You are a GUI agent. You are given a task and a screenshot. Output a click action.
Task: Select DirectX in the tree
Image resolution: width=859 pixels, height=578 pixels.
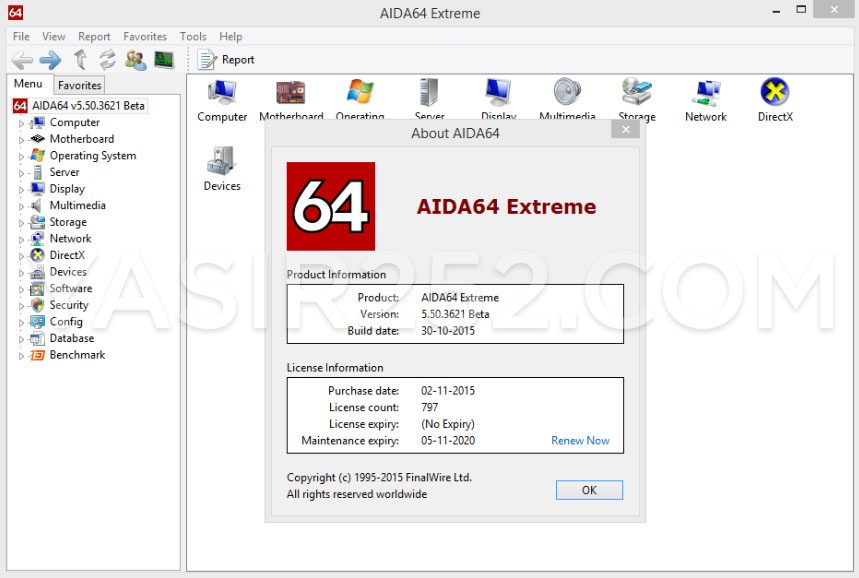click(67, 255)
